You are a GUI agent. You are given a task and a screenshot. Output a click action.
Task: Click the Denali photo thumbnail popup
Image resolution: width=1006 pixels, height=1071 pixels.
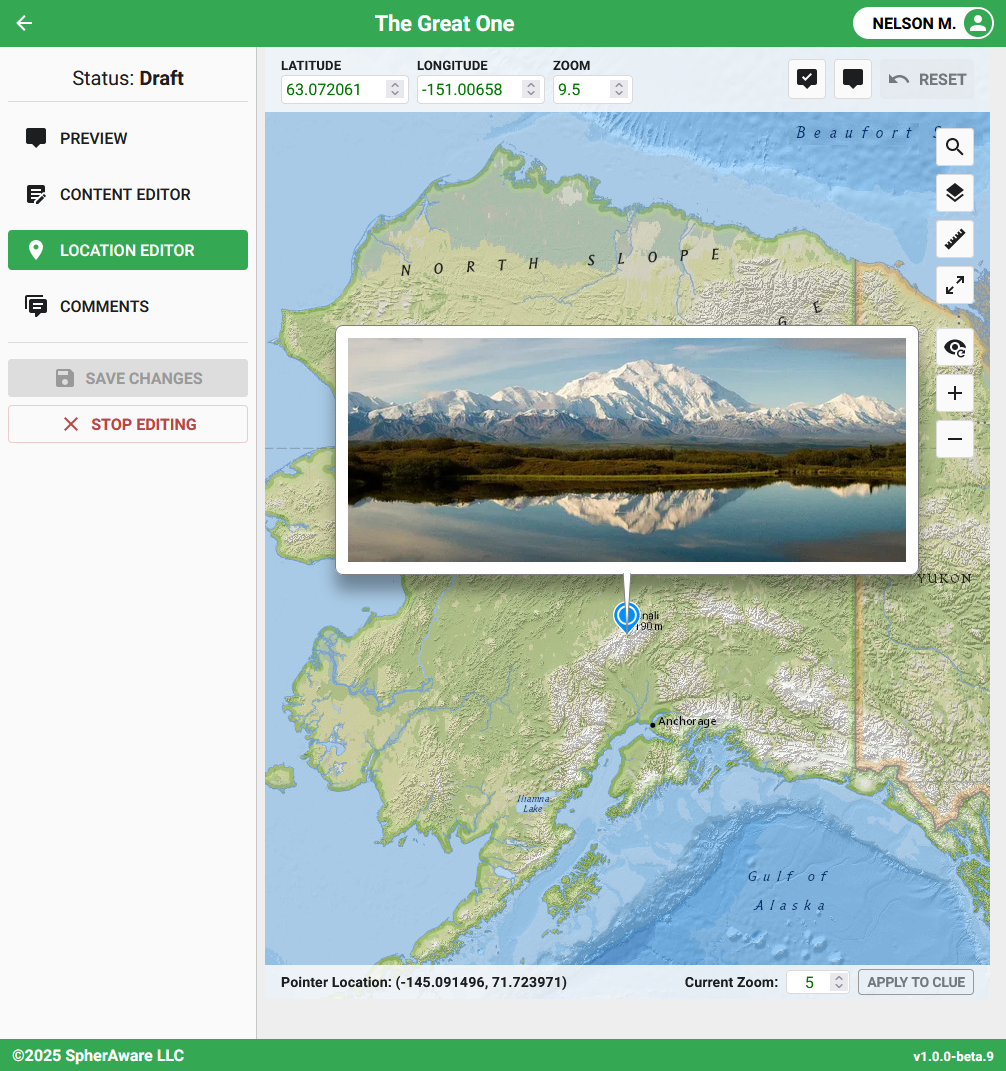pyautogui.click(x=627, y=449)
